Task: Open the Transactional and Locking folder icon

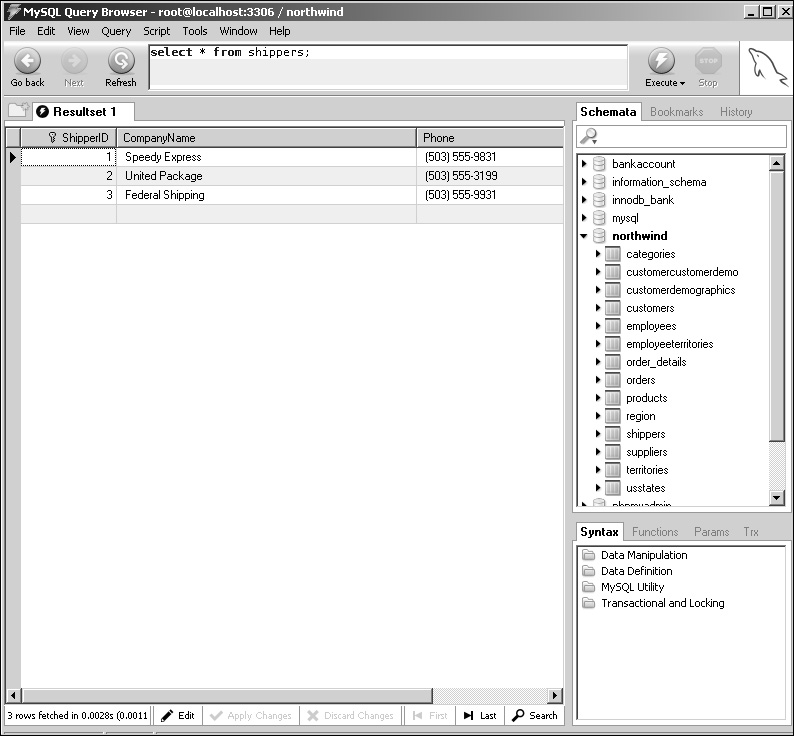Action: click(588, 603)
